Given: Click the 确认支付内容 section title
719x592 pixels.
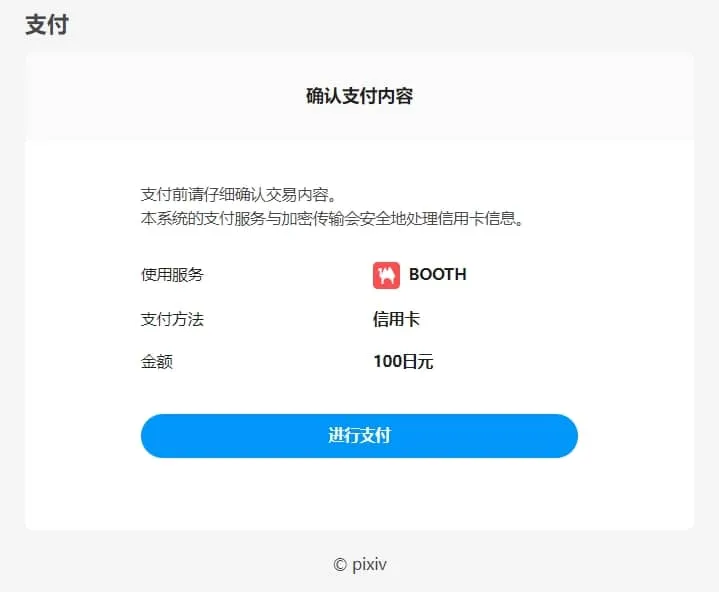Looking at the screenshot, I should [x=360, y=96].
